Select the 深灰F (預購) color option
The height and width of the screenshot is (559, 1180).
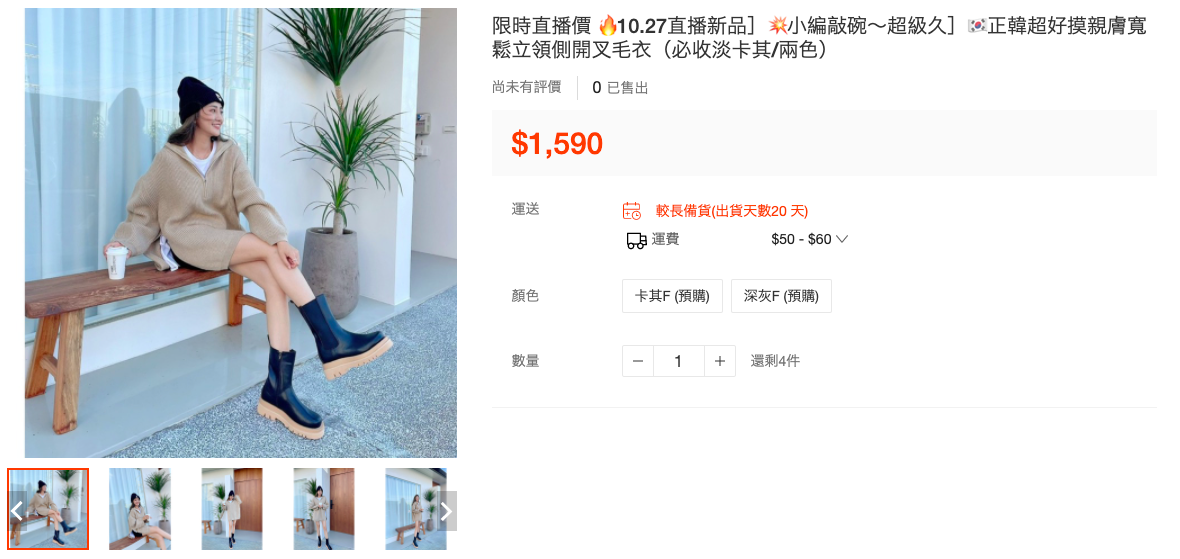pyautogui.click(x=781, y=296)
